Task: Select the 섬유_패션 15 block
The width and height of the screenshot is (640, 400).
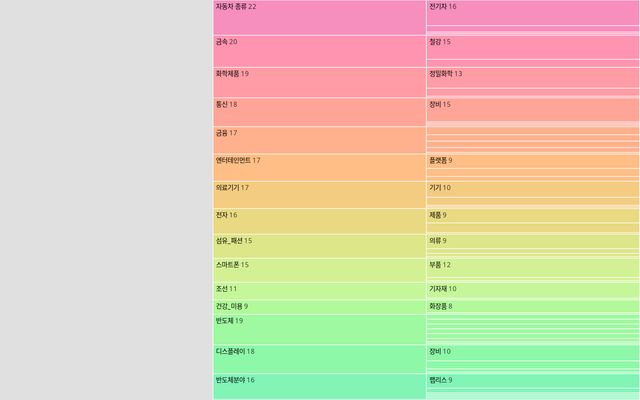Action: (x=320, y=246)
